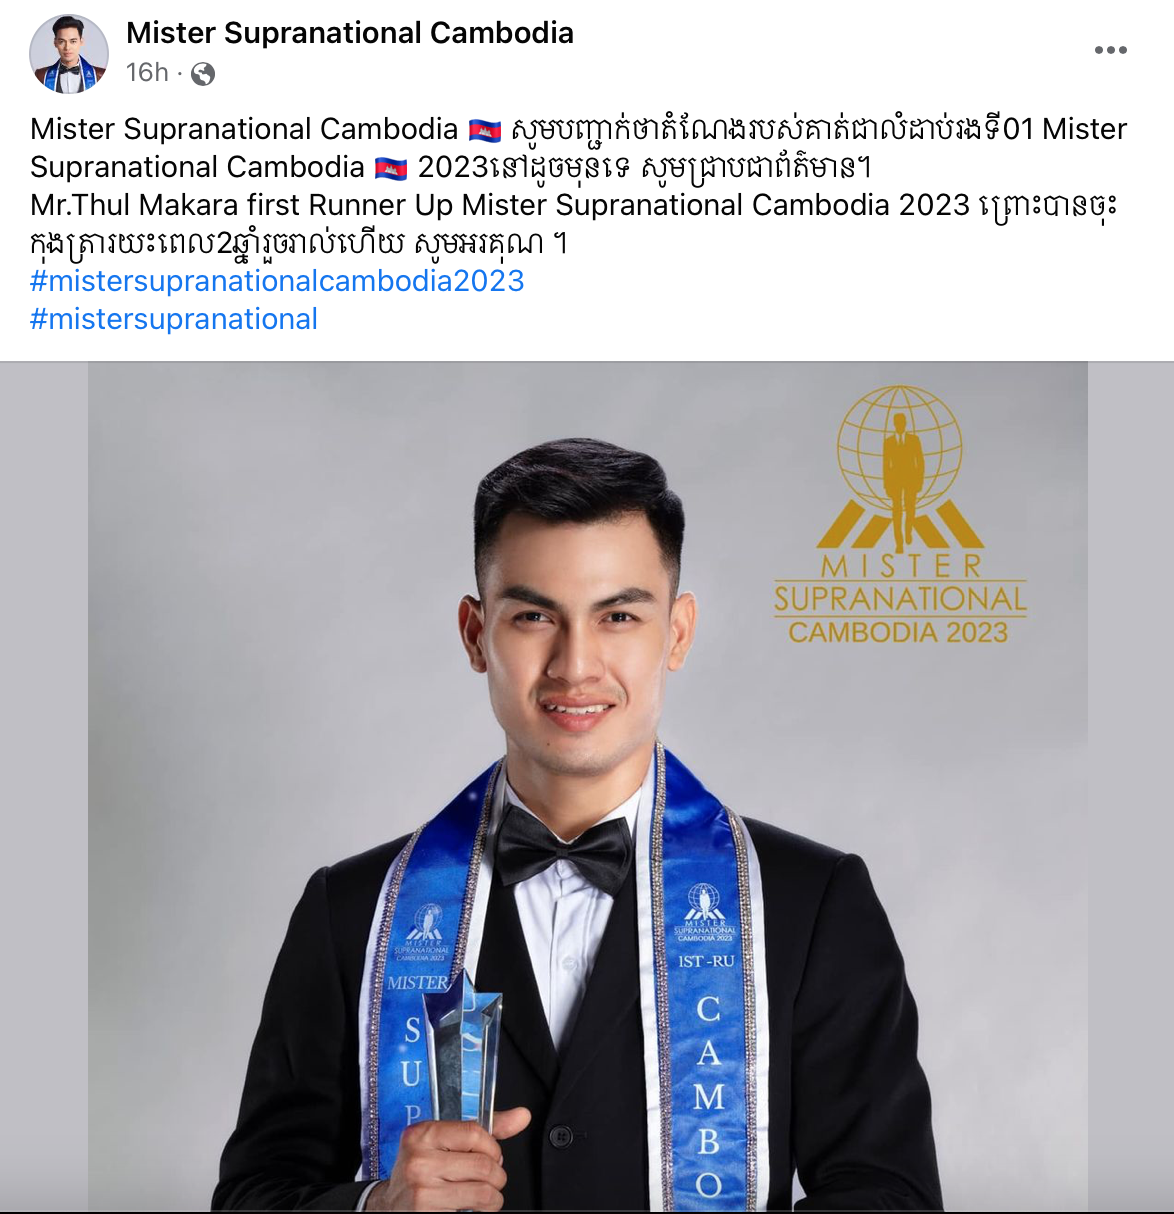Open hashtag #mistersupranationalcambodia2023
The image size is (1174, 1214).
point(277,281)
